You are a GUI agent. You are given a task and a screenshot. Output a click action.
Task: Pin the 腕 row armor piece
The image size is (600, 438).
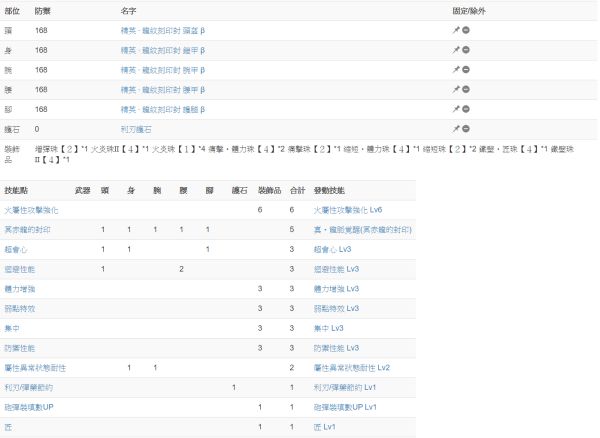coord(456,71)
